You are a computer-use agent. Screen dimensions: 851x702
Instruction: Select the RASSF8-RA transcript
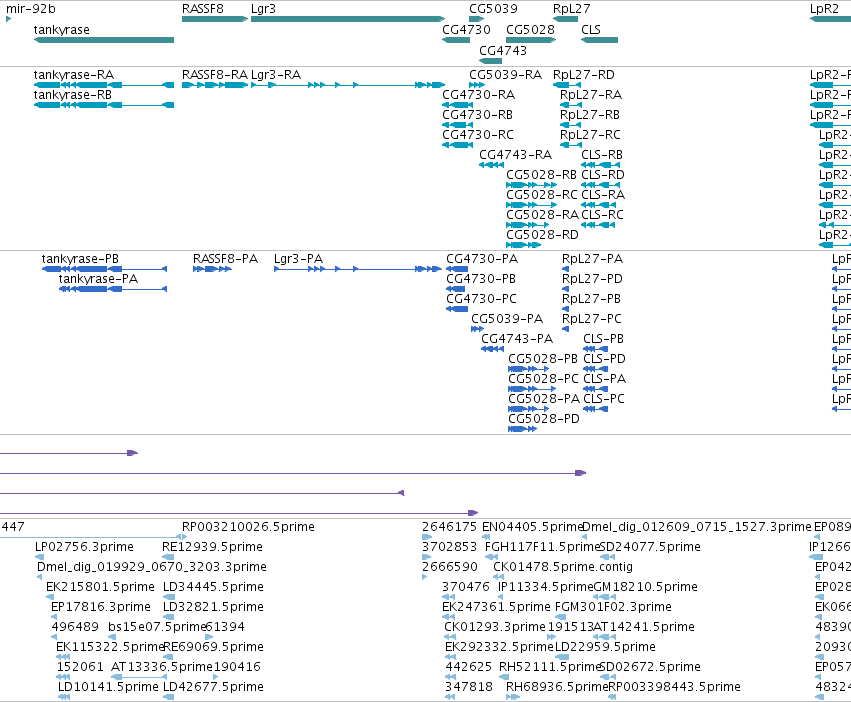coord(215,85)
